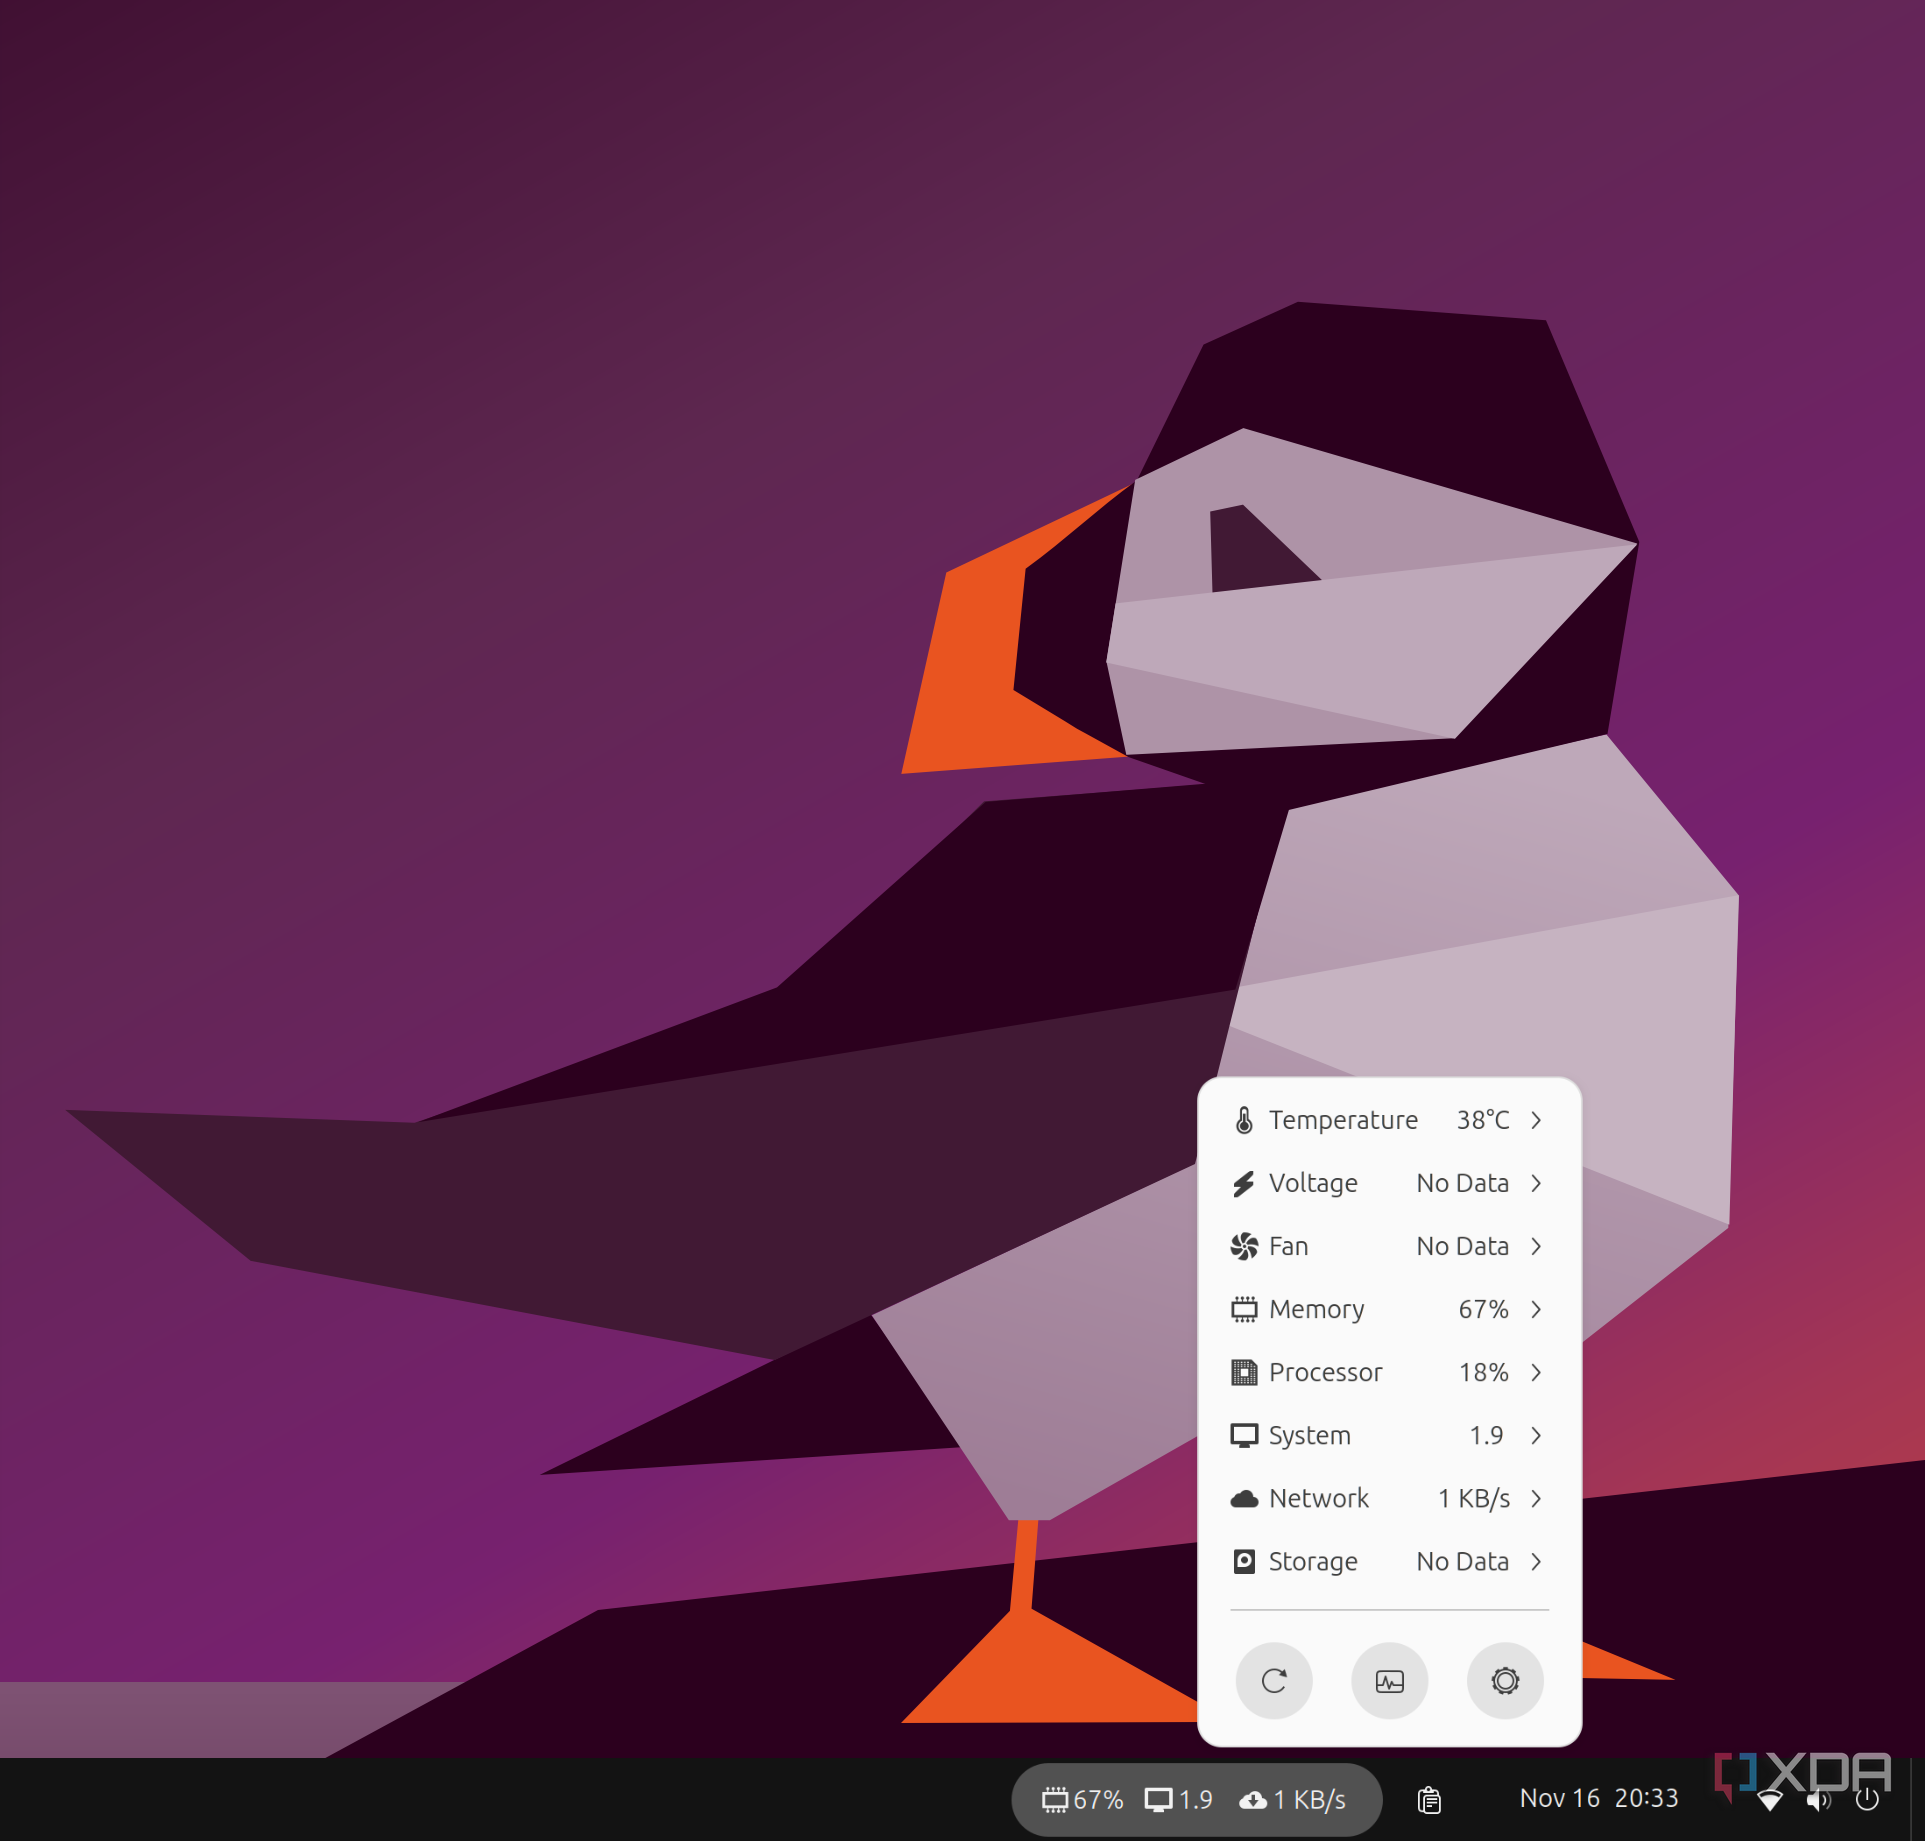Open the Nov 16 20:33 clock
1925x1841 pixels.
(1598, 1798)
